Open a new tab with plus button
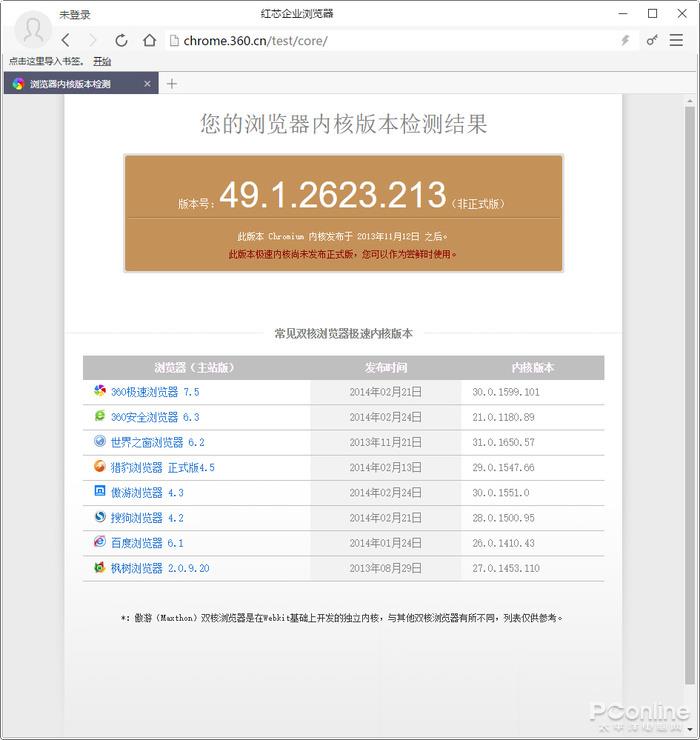700x740 pixels. coord(171,84)
